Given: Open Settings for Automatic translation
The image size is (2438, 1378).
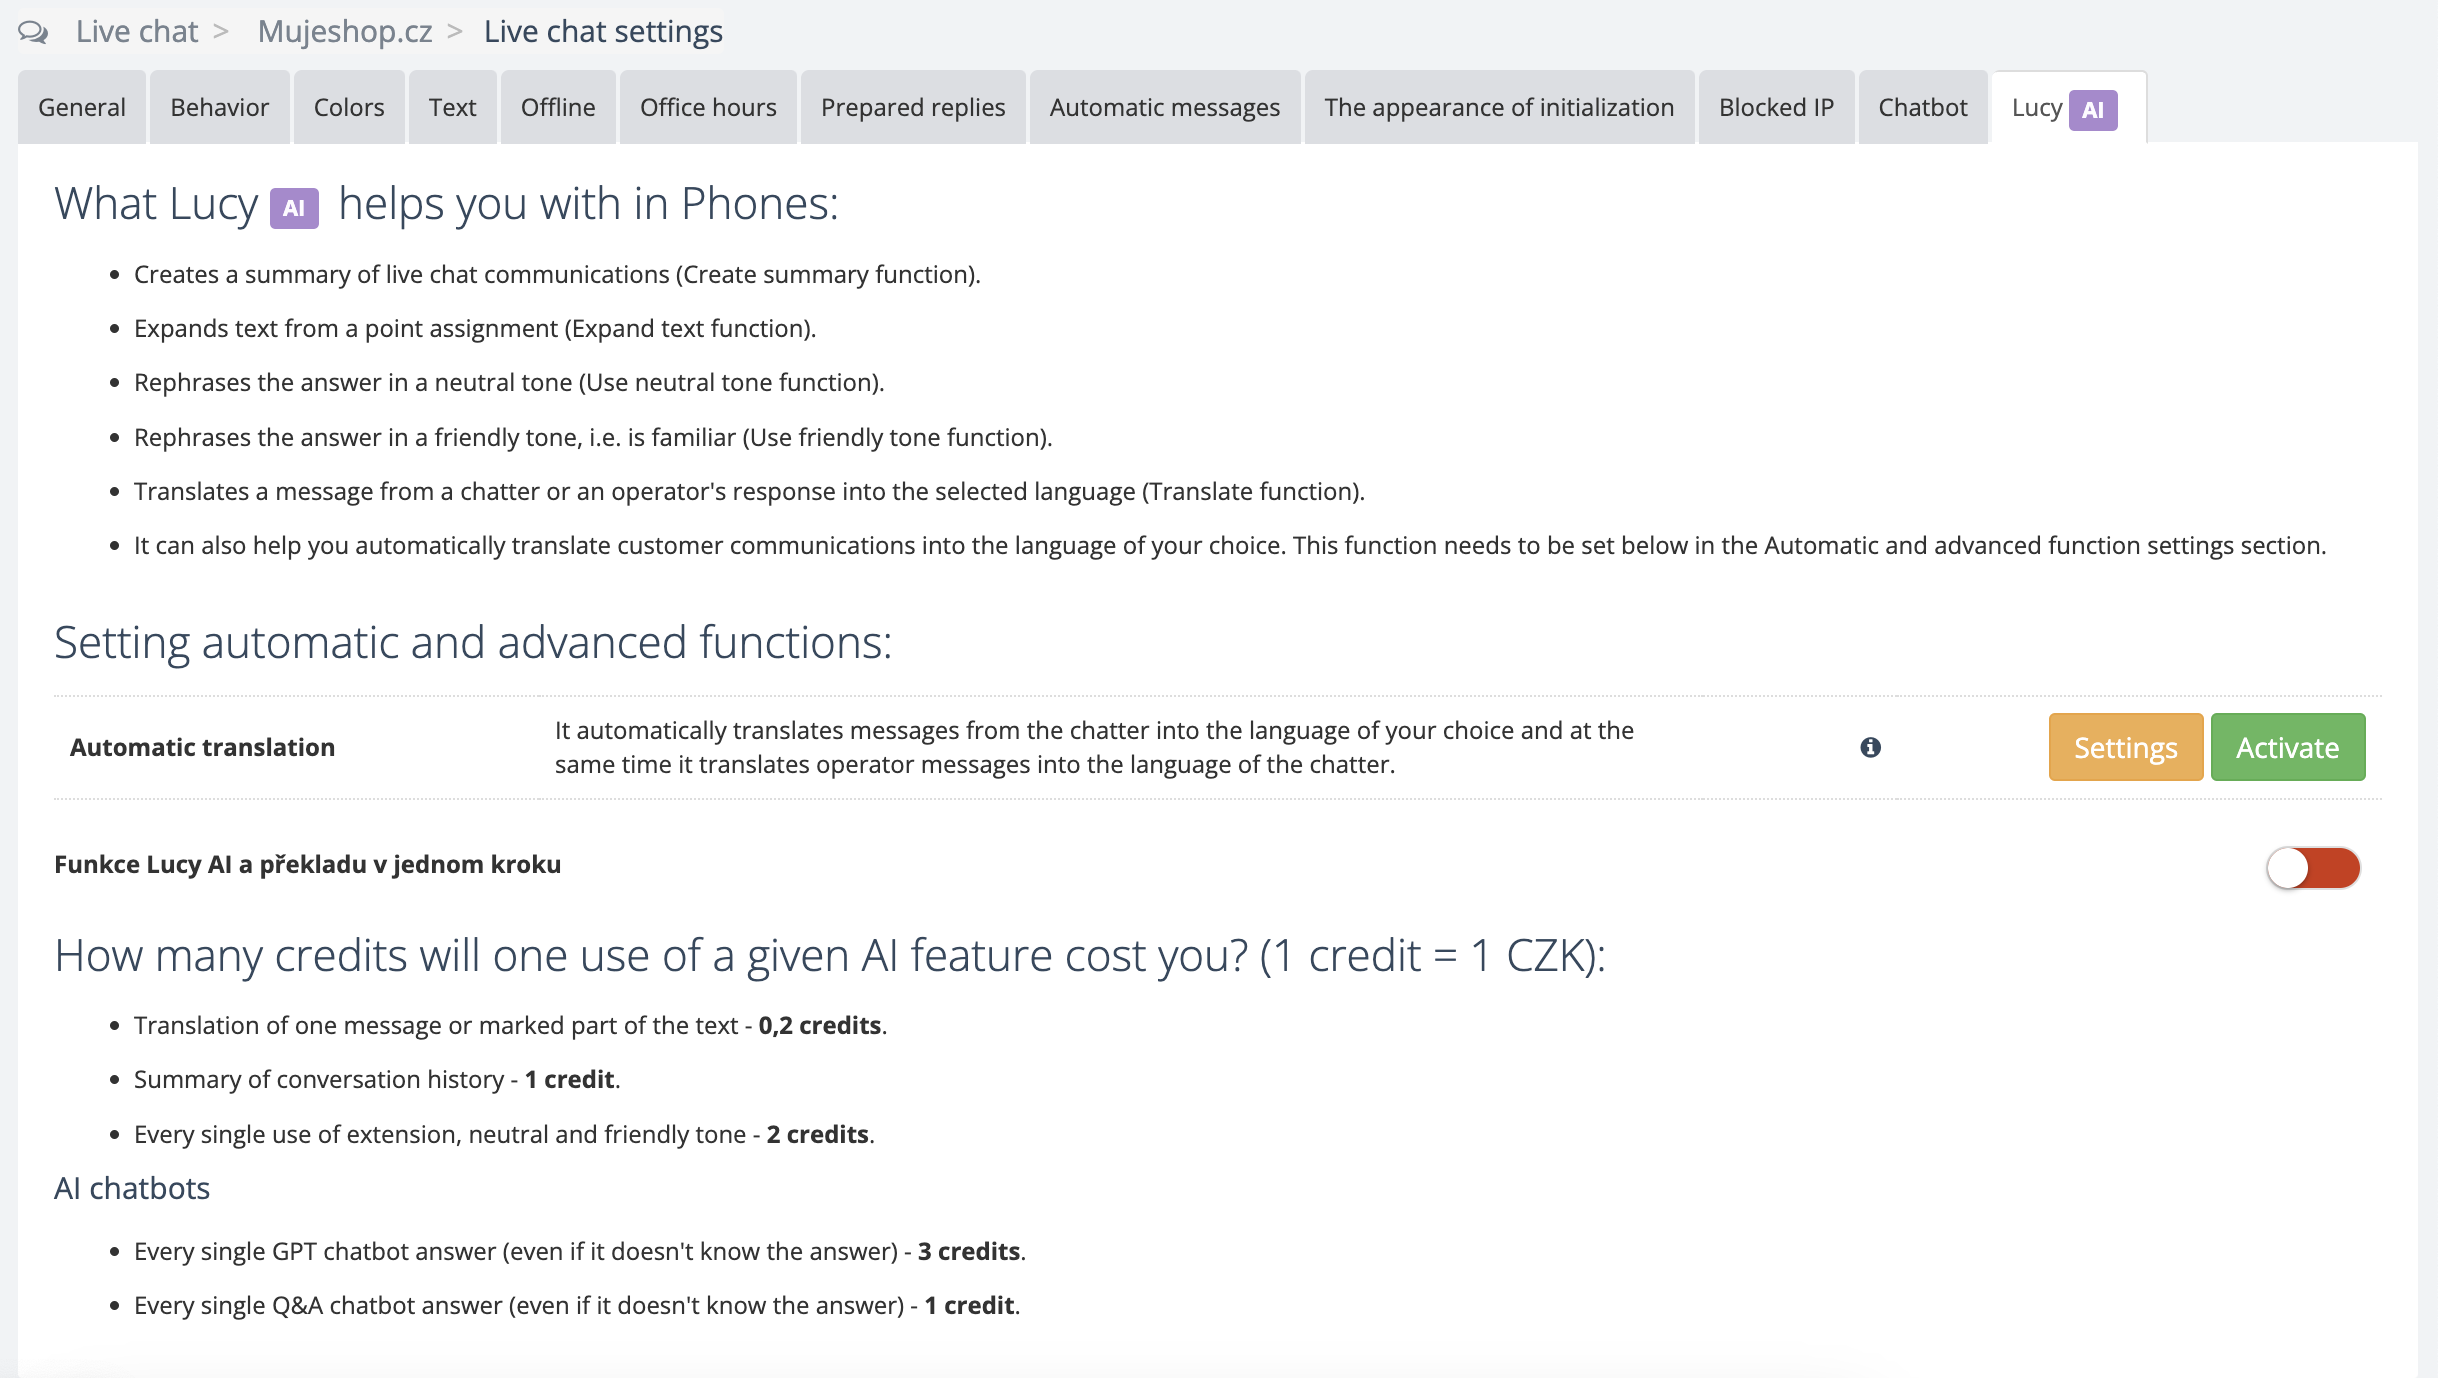Looking at the screenshot, I should pos(2125,747).
